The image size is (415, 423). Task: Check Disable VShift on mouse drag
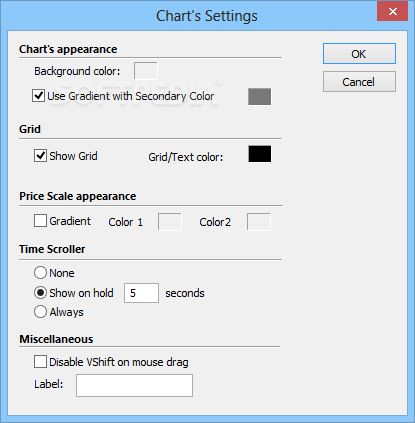click(x=40, y=362)
